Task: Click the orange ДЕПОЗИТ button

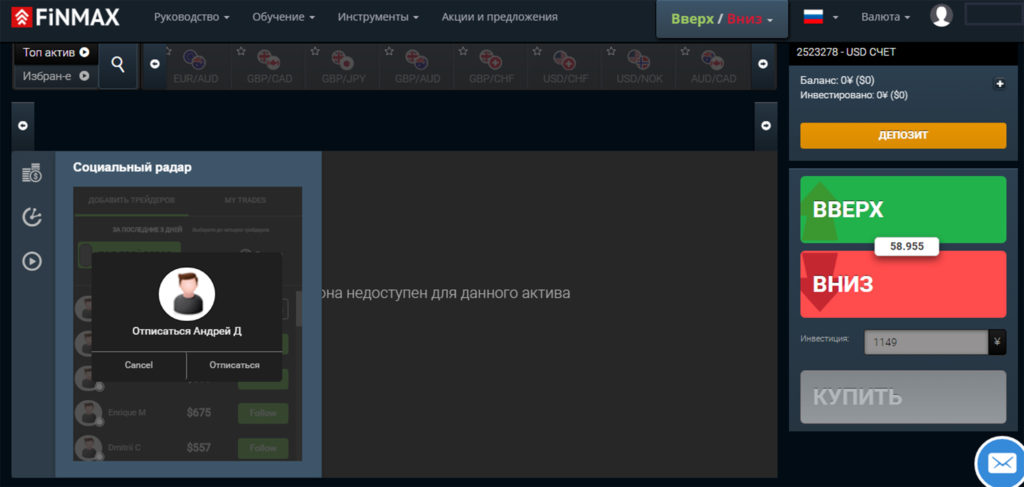Action: (903, 135)
